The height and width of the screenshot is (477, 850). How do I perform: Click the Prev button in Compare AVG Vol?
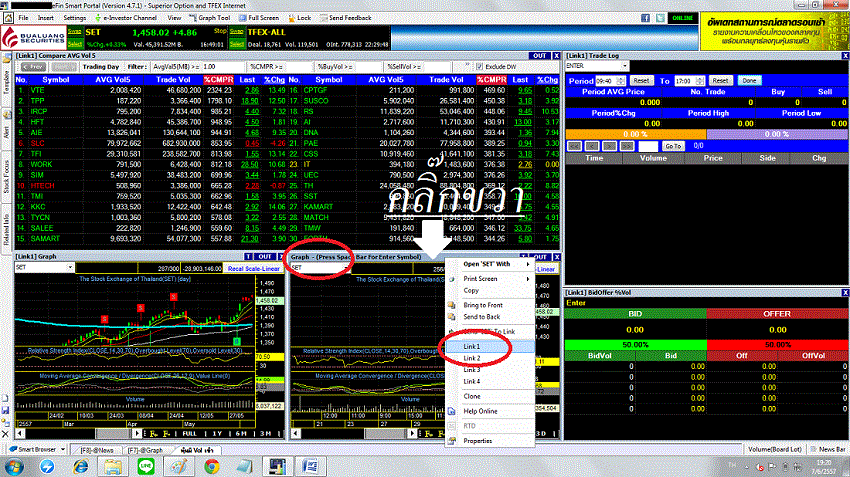[33, 67]
